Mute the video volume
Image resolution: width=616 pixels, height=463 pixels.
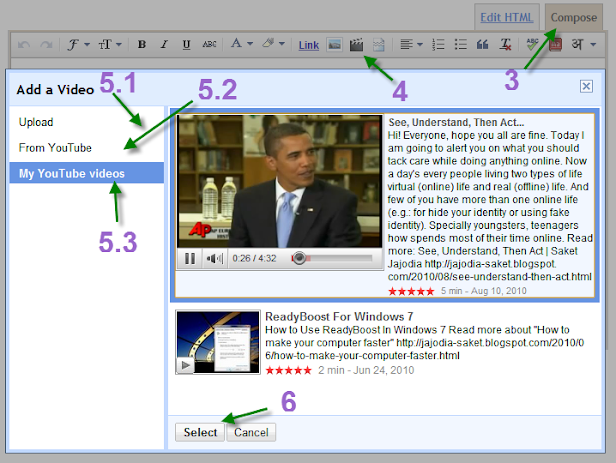coord(214,258)
